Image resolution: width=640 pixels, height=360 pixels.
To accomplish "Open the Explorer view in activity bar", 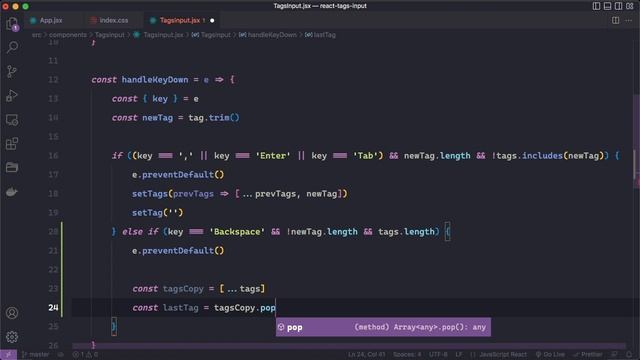I will (x=12, y=24).
